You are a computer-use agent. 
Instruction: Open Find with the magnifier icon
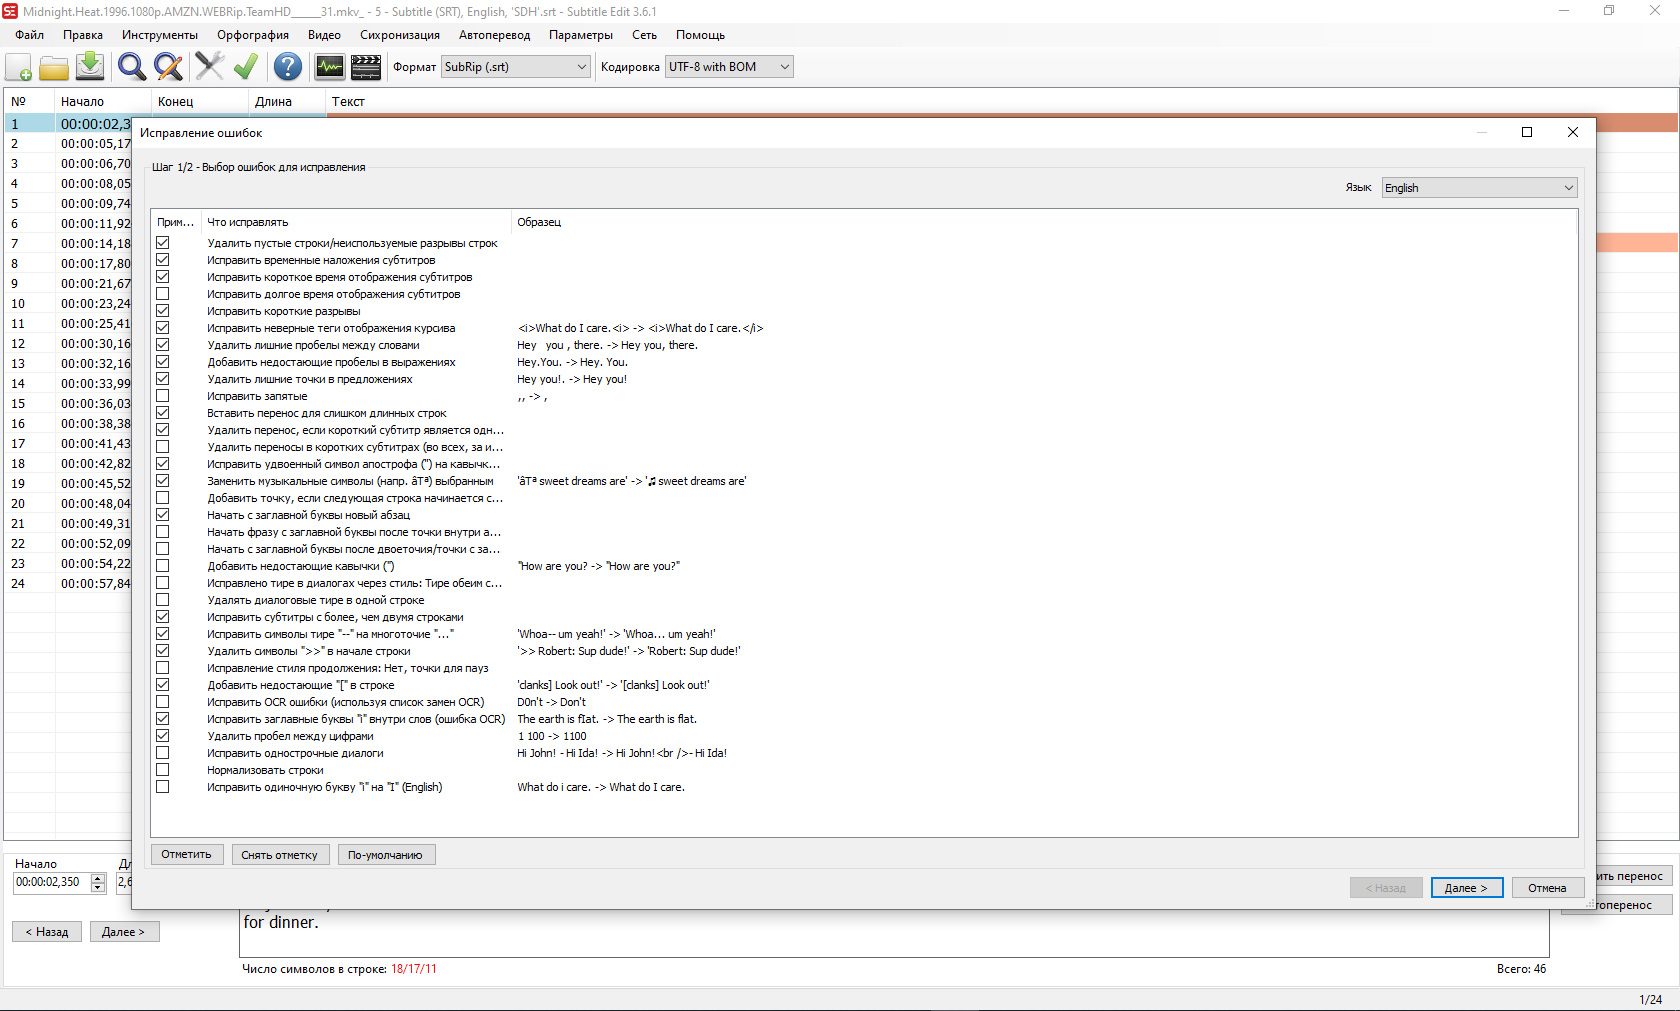(131, 67)
